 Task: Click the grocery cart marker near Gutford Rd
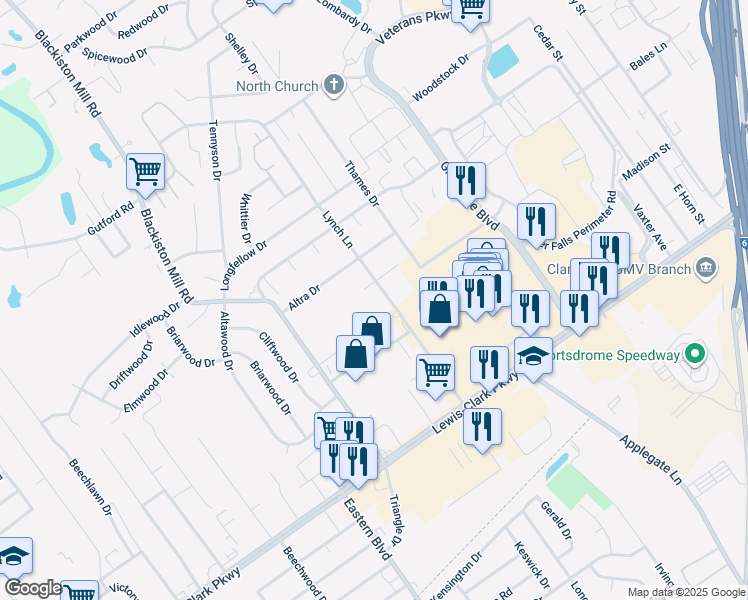(145, 173)
